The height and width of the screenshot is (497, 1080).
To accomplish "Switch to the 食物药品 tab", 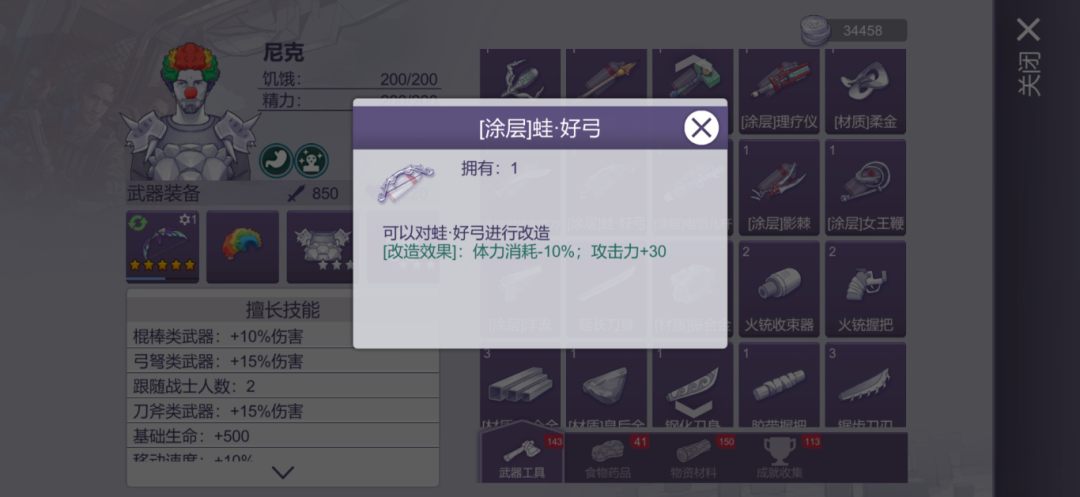I will coord(608,456).
